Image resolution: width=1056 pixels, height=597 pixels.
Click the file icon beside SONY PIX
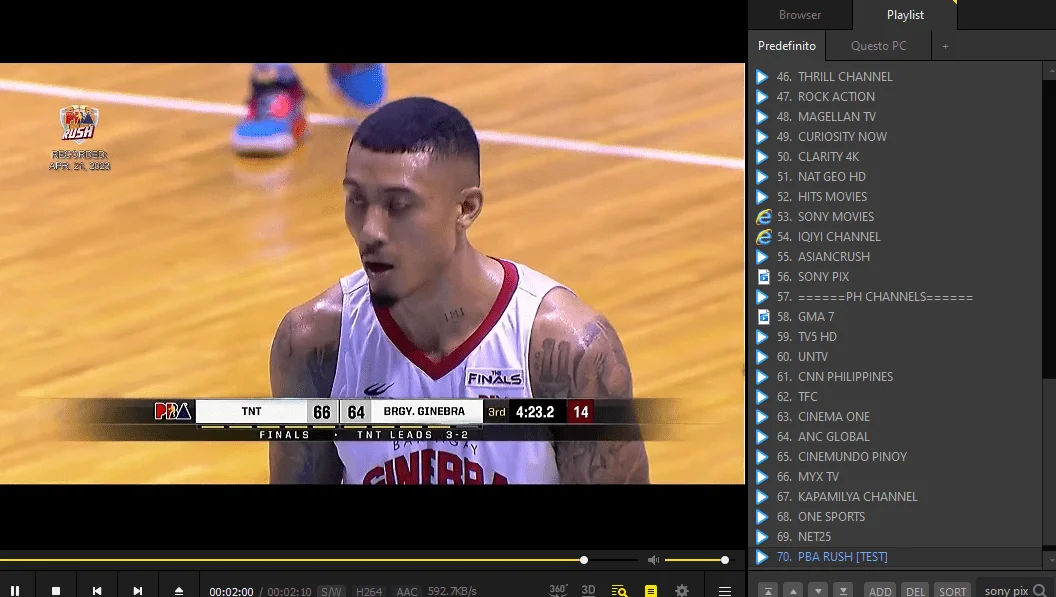[x=763, y=277]
